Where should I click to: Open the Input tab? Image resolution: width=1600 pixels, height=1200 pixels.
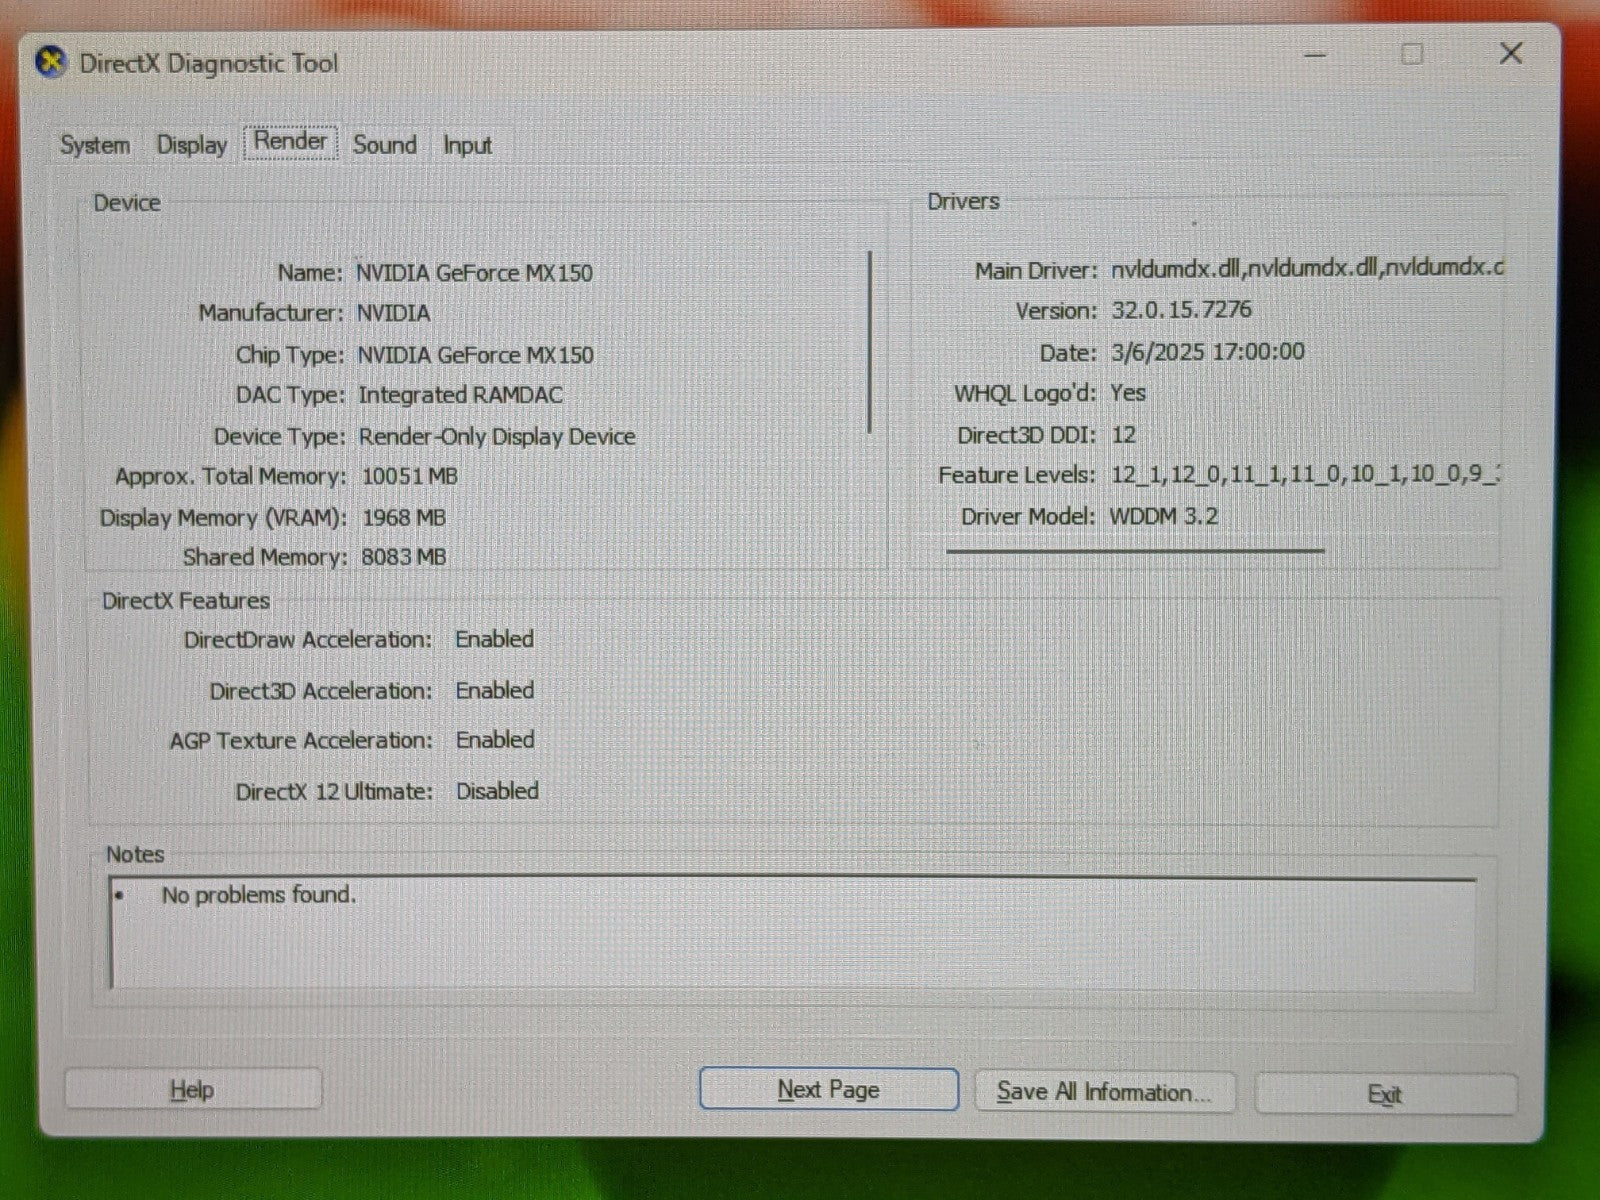[x=467, y=146]
